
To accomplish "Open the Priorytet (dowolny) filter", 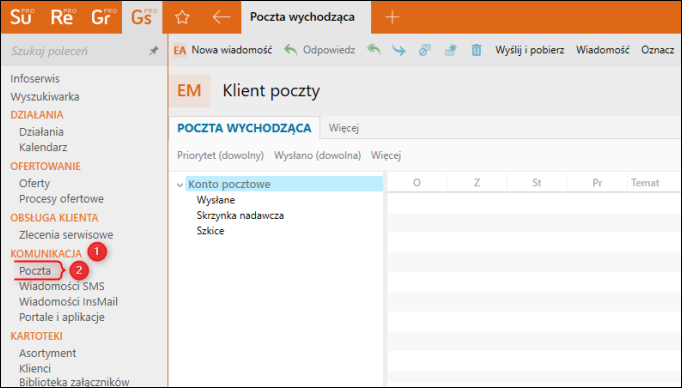I will point(220,155).
